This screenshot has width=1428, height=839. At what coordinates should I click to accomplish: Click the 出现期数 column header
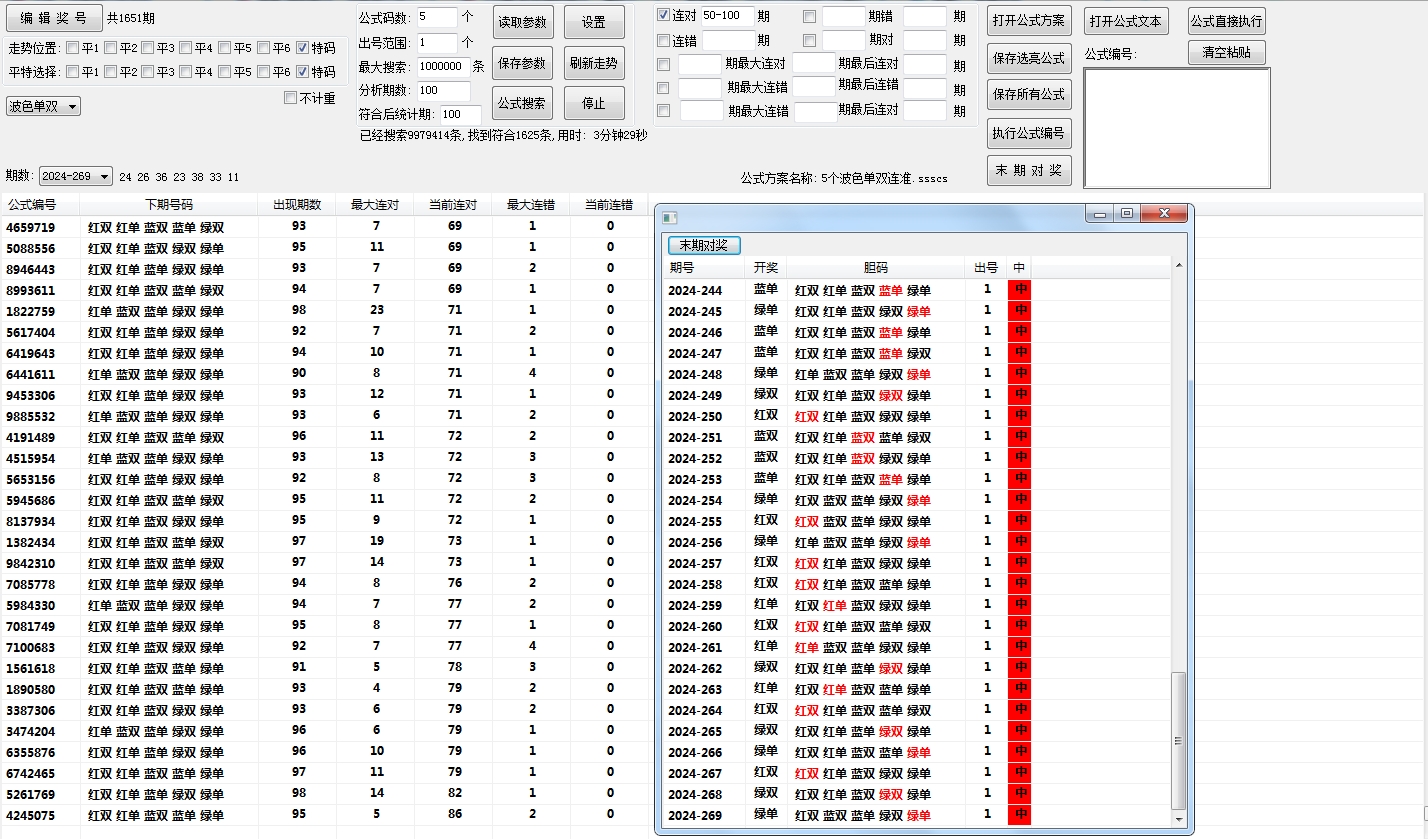coord(297,205)
